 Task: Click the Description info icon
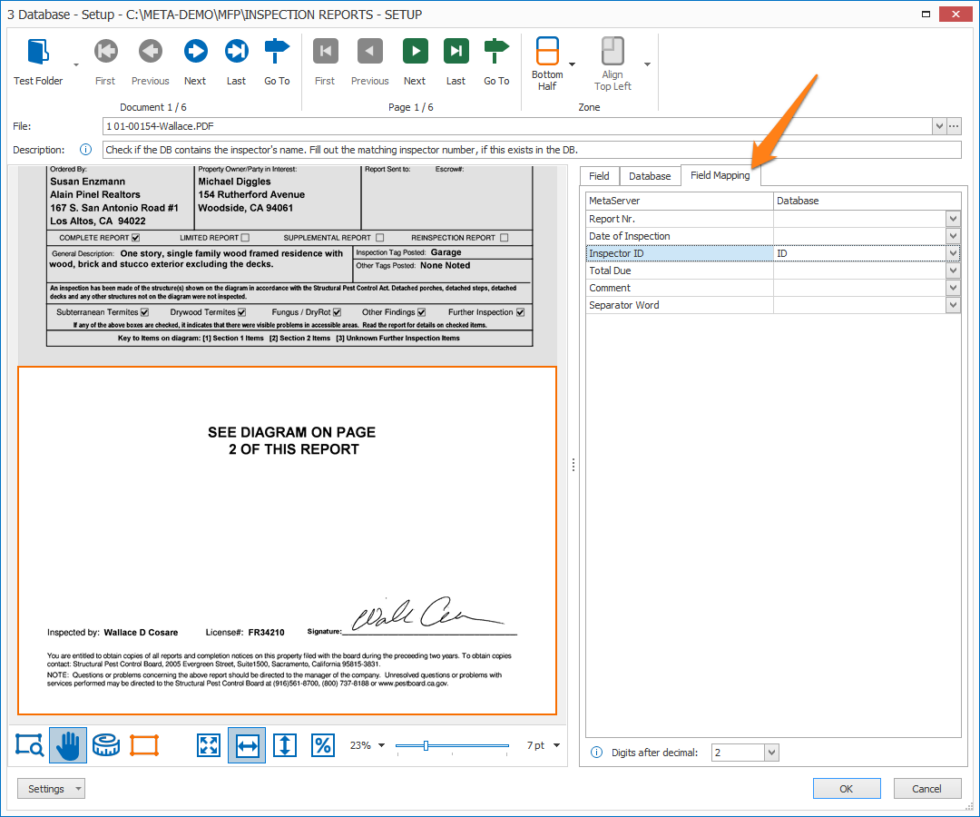tap(85, 149)
